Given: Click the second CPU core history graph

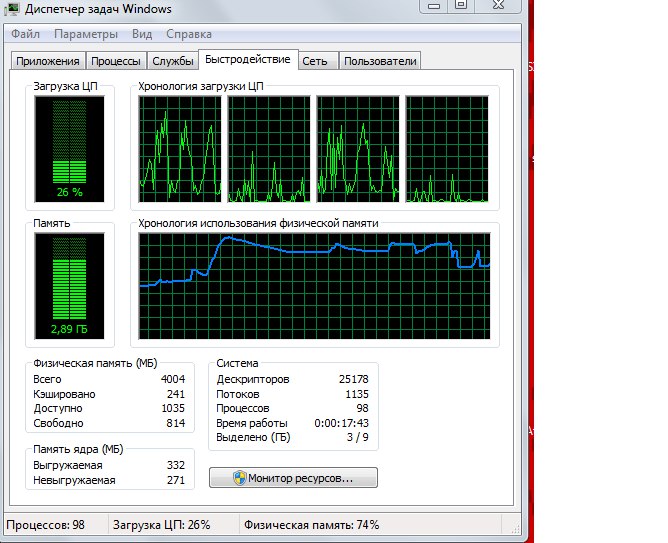Looking at the screenshot, I should [x=269, y=149].
